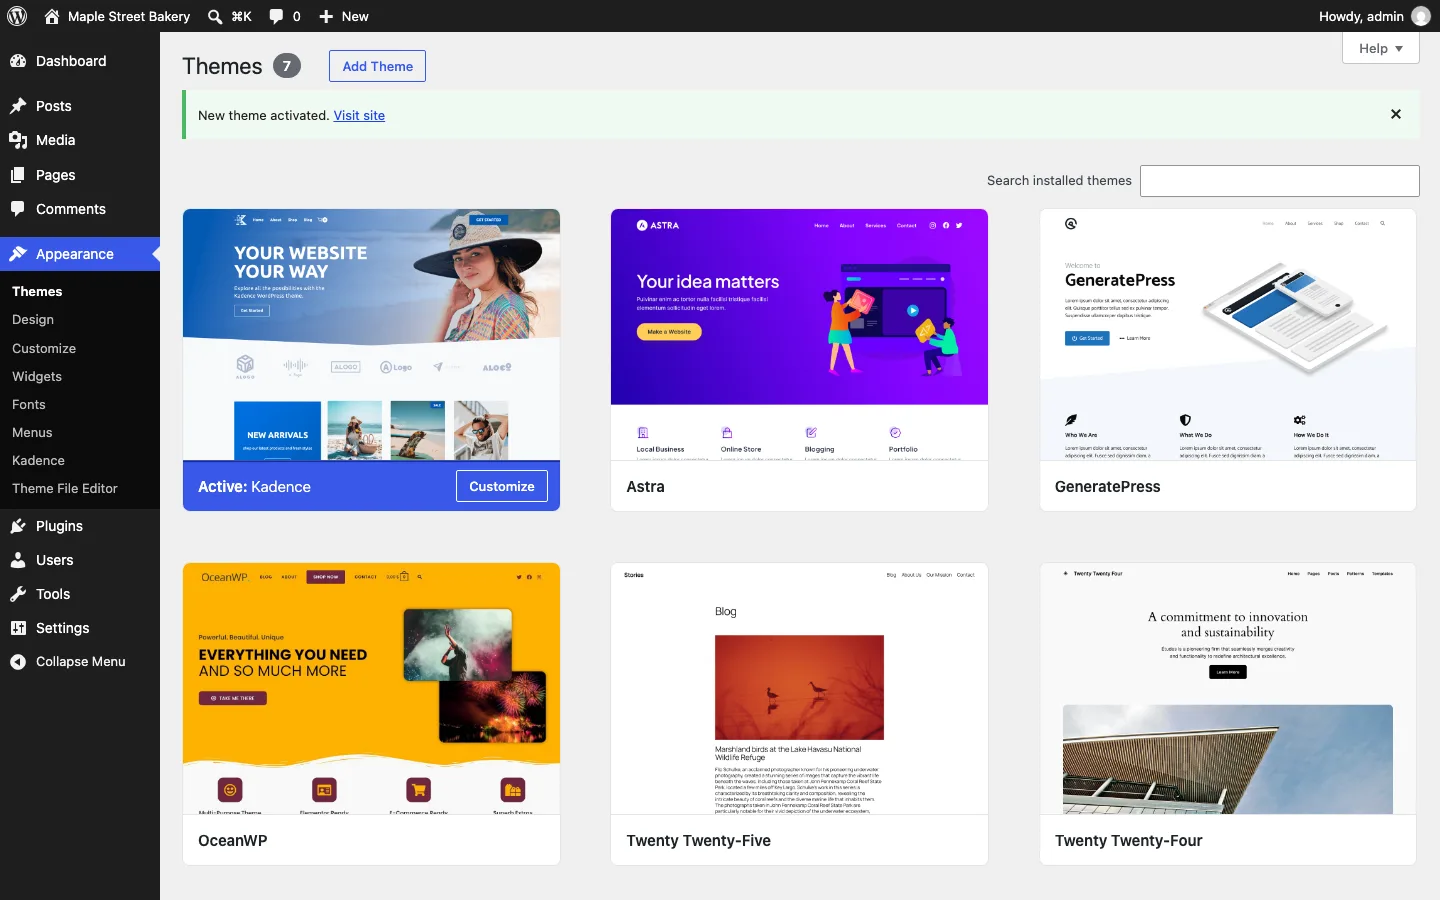Screen dimensions: 1440x900
Task: Open Comments menu item
Action: tap(80, 209)
